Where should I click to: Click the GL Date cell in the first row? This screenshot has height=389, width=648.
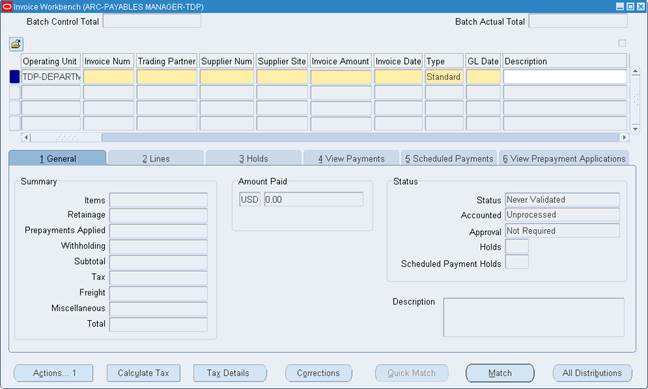coord(483,77)
